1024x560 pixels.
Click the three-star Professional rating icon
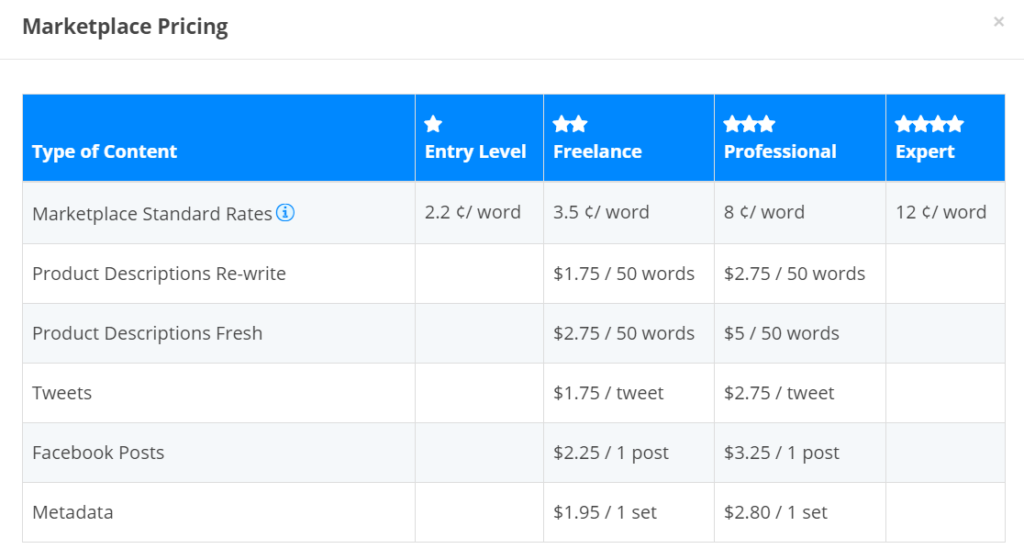point(749,123)
